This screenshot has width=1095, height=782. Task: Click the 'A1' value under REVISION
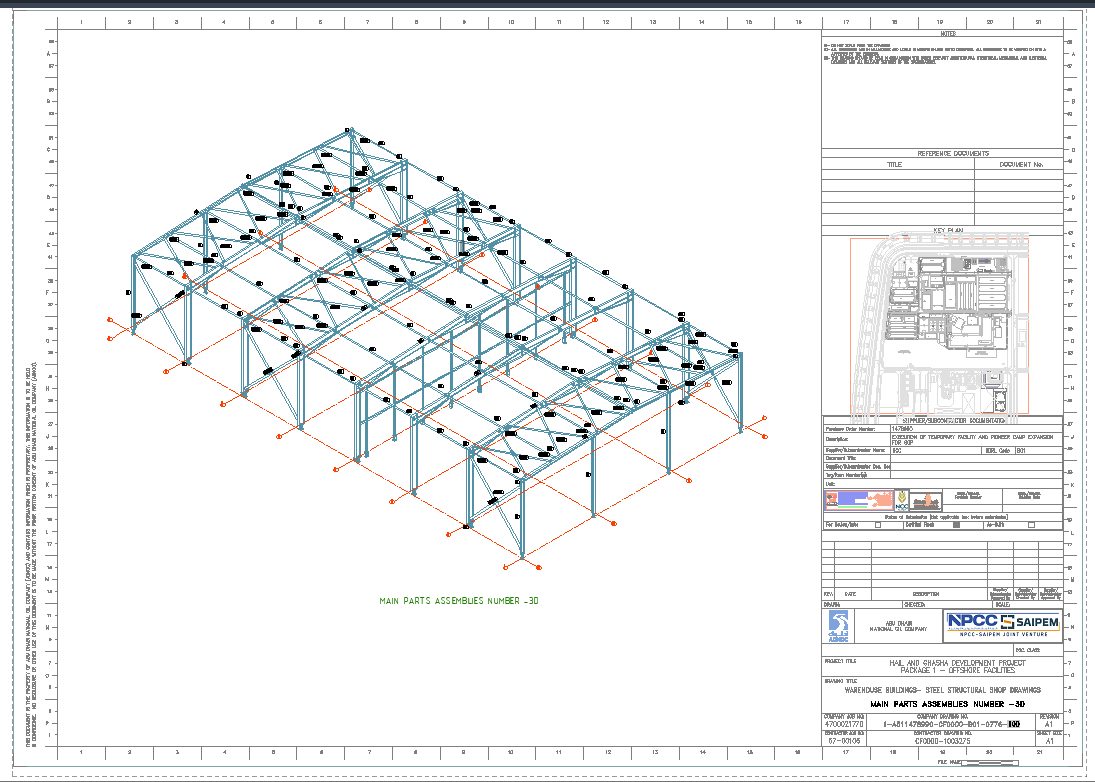1049,724
